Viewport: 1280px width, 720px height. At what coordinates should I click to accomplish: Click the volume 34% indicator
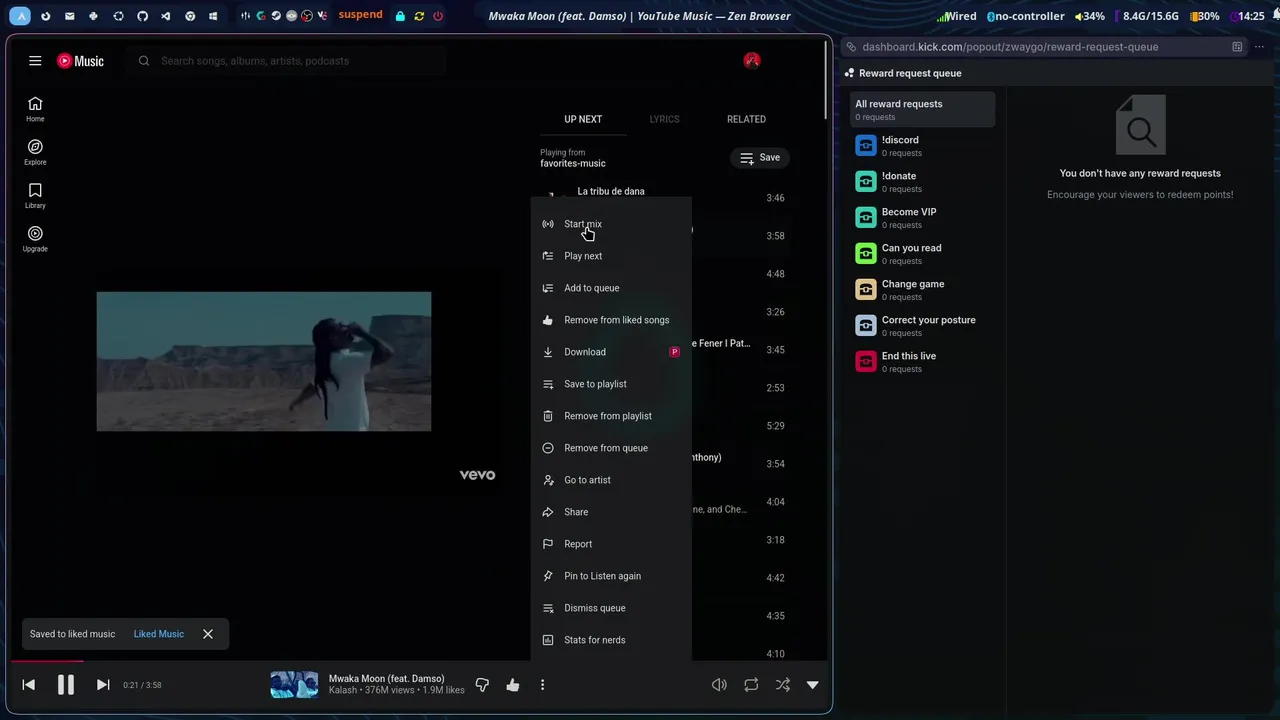point(1089,16)
